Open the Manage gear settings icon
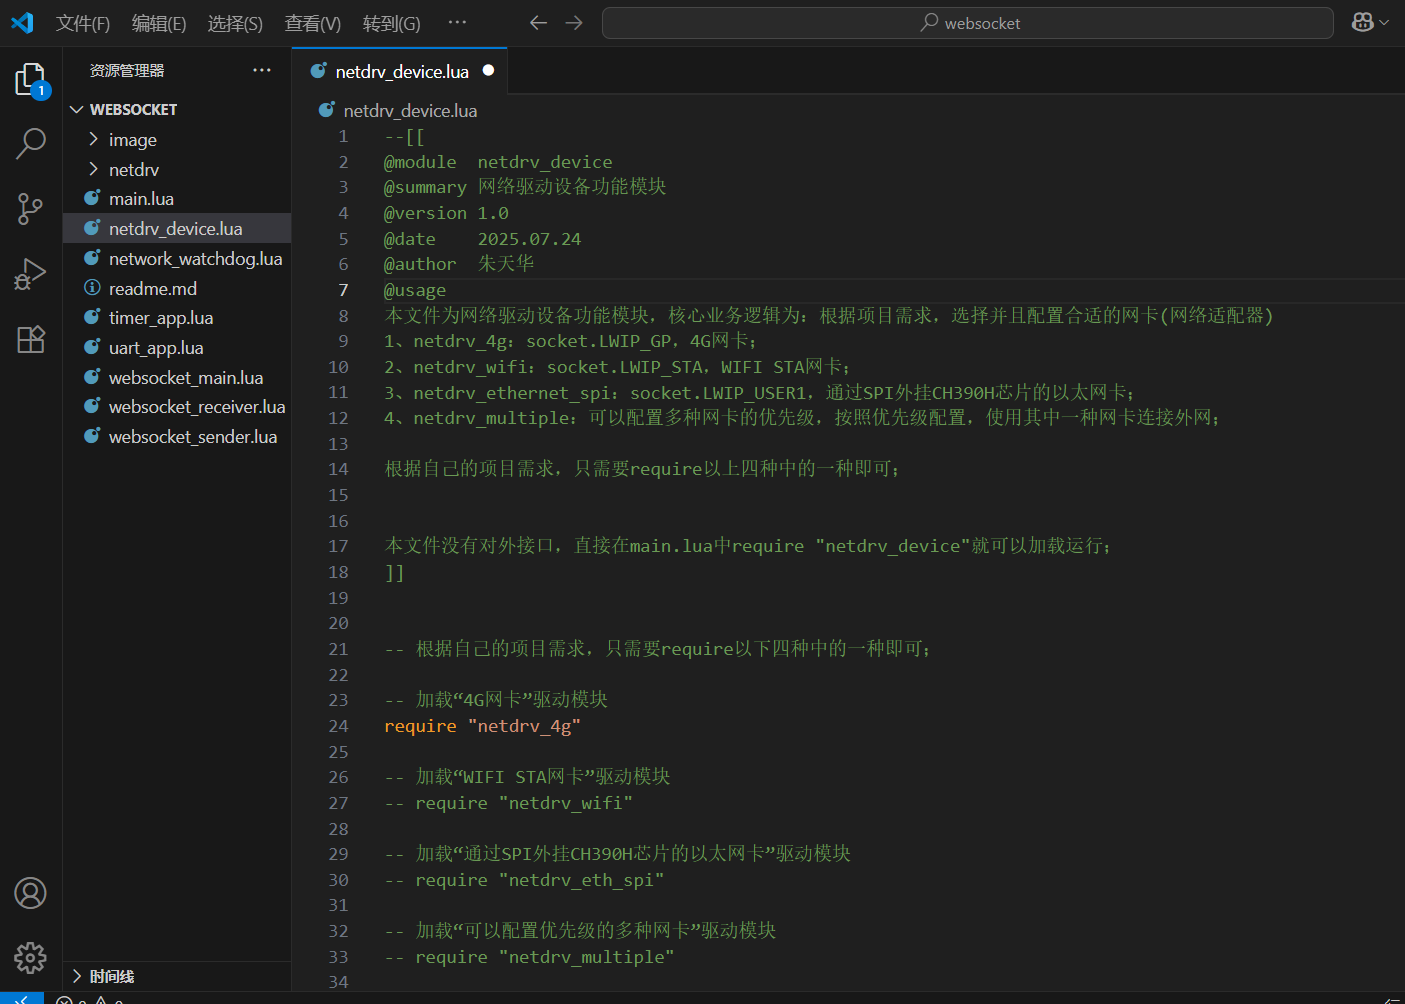Image resolution: width=1405 pixels, height=1004 pixels. click(x=31, y=958)
